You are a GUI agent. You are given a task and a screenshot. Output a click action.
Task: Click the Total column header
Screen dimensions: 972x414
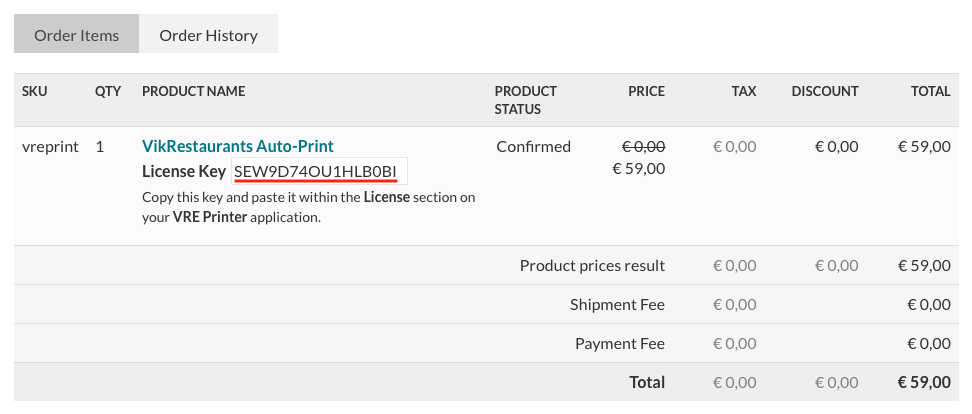[930, 91]
